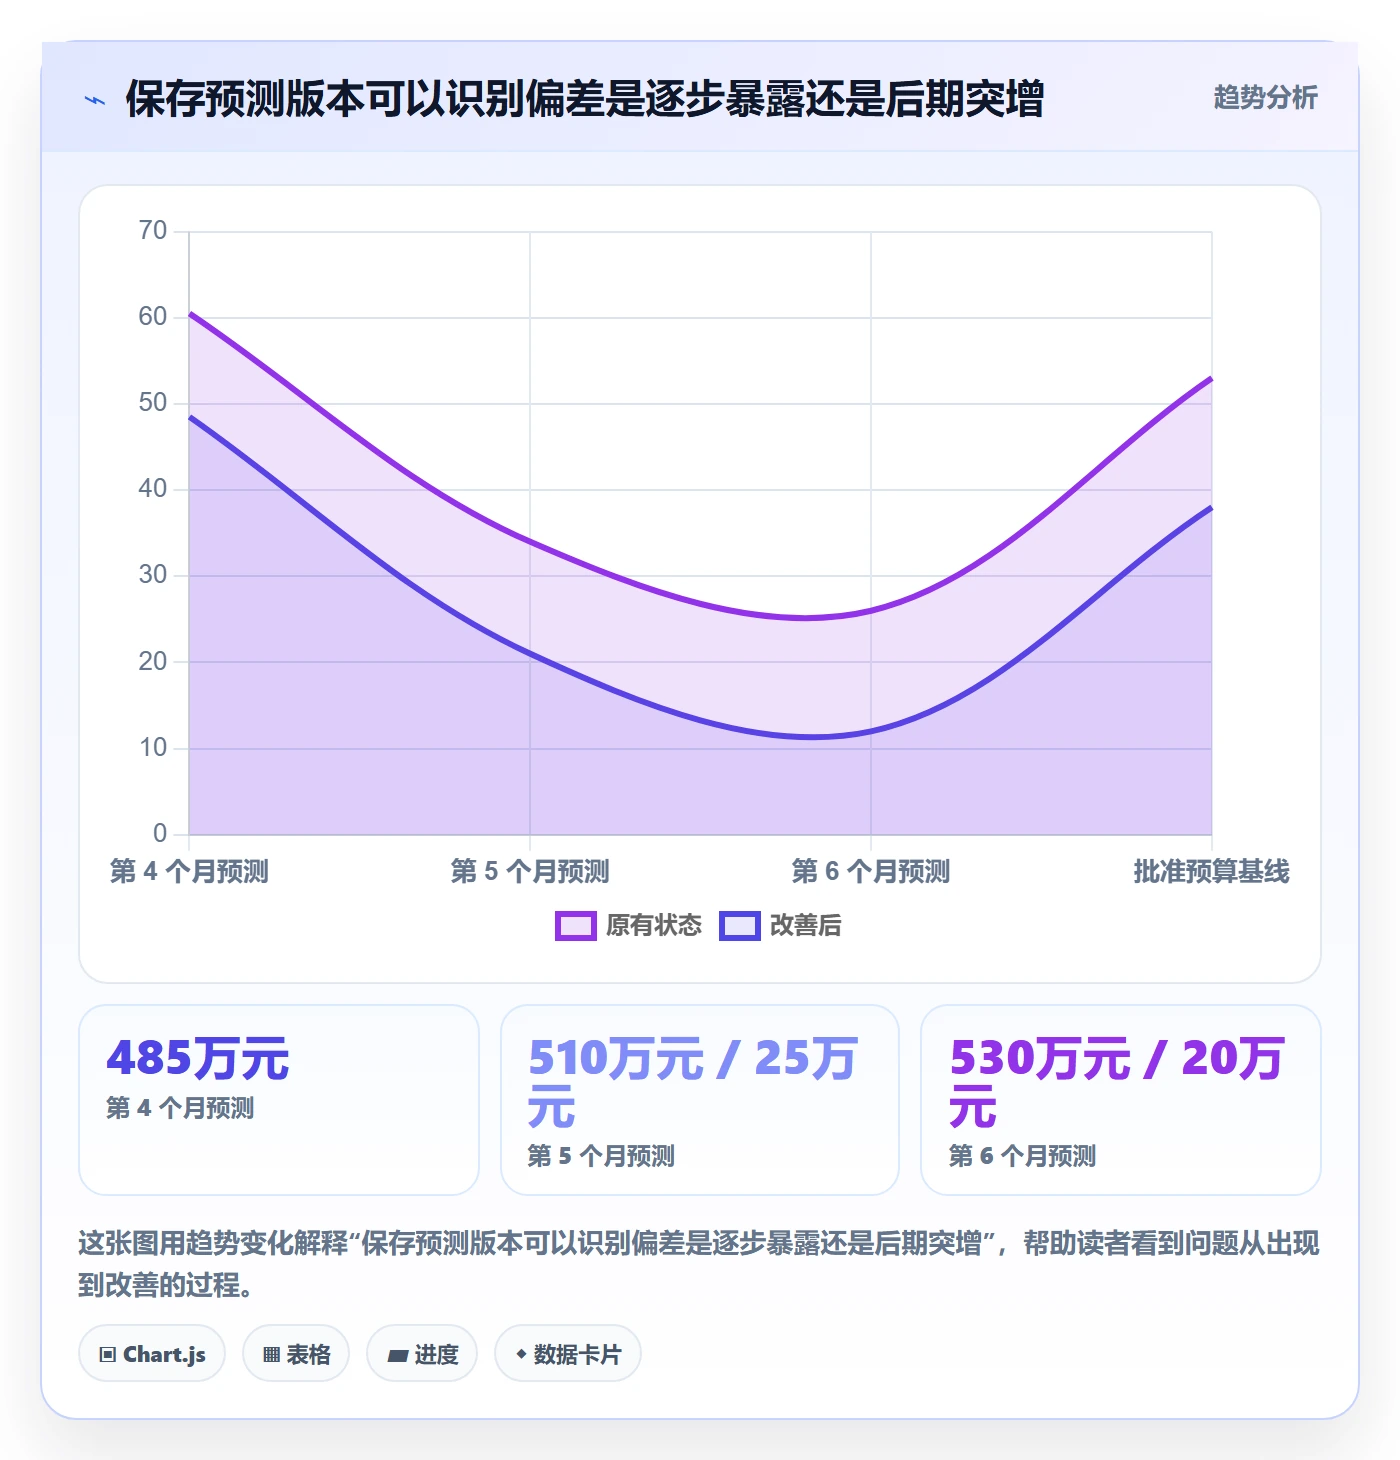The width and height of the screenshot is (1400, 1460).
Task: Select the Chart.js tag chip
Action: (152, 1354)
